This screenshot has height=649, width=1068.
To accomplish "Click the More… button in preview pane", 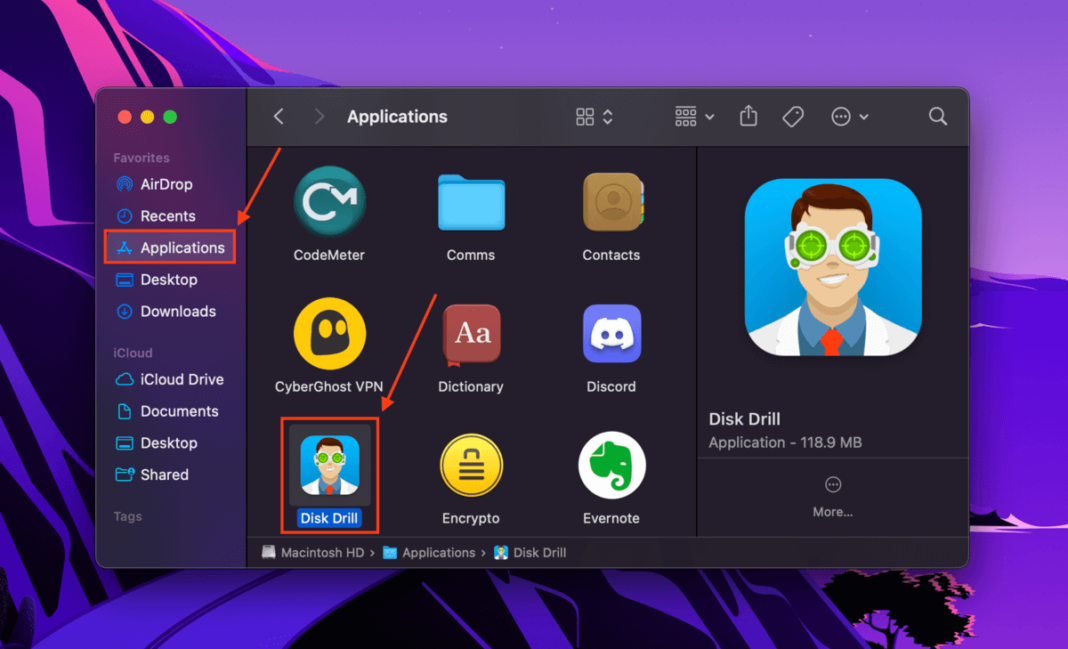I will [x=832, y=496].
